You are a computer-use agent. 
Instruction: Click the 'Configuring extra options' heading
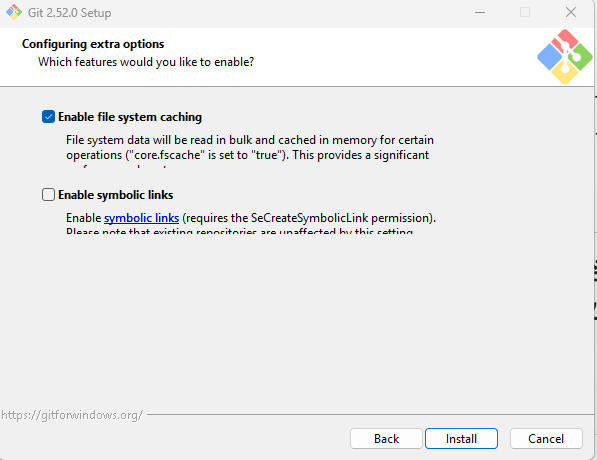coord(93,44)
